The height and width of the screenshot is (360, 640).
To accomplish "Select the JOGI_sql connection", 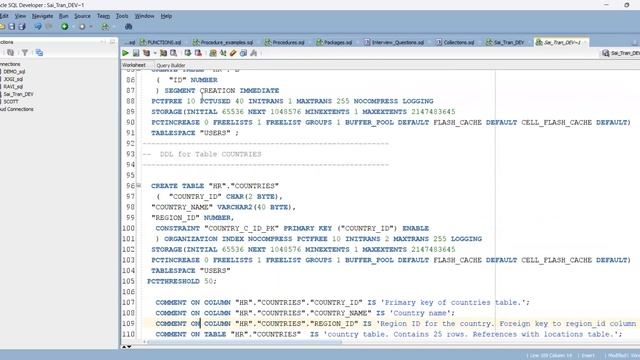I will (x=13, y=79).
